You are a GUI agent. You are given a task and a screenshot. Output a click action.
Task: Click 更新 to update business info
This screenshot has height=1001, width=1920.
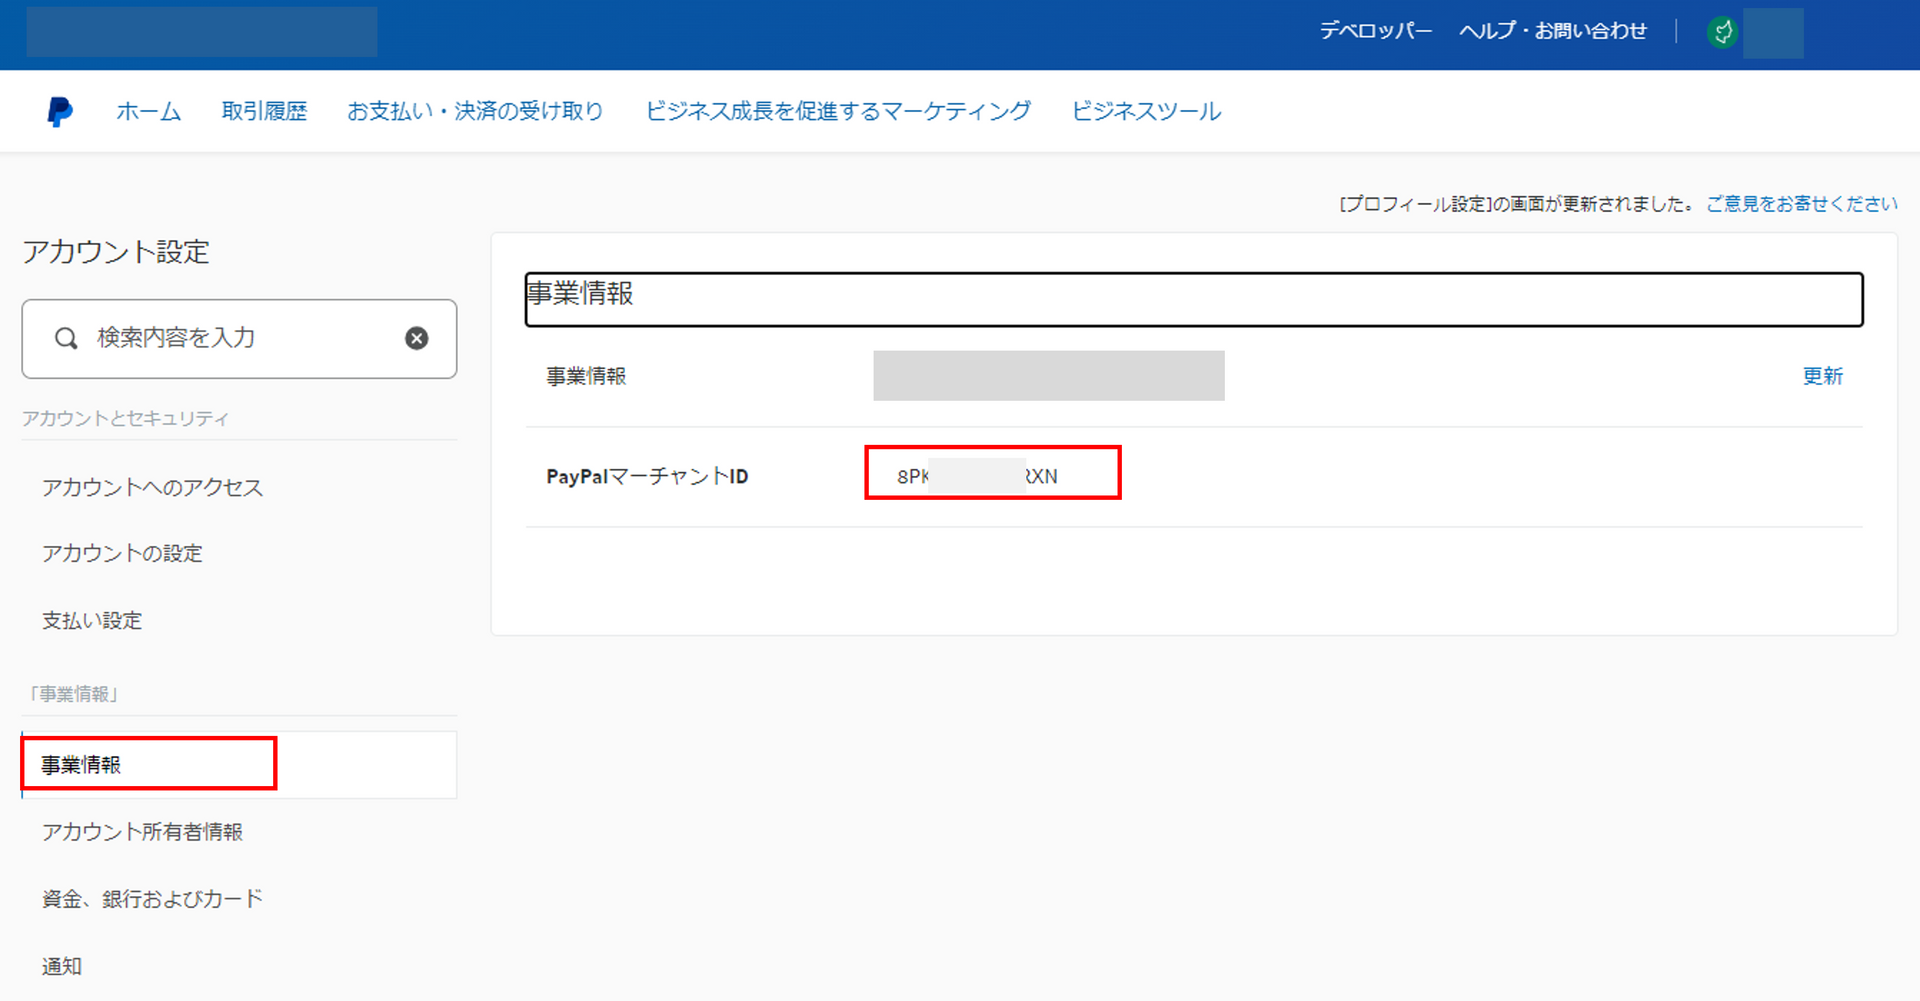(1822, 376)
